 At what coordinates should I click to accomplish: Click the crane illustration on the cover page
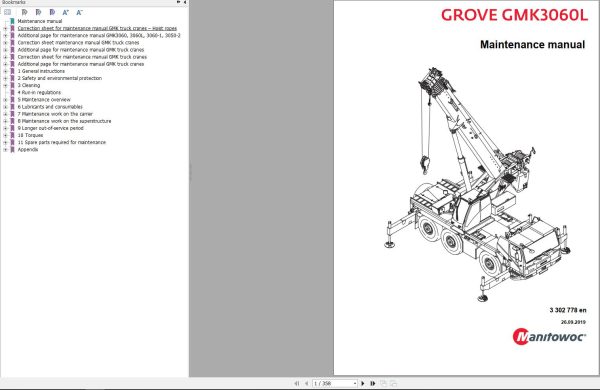477,184
